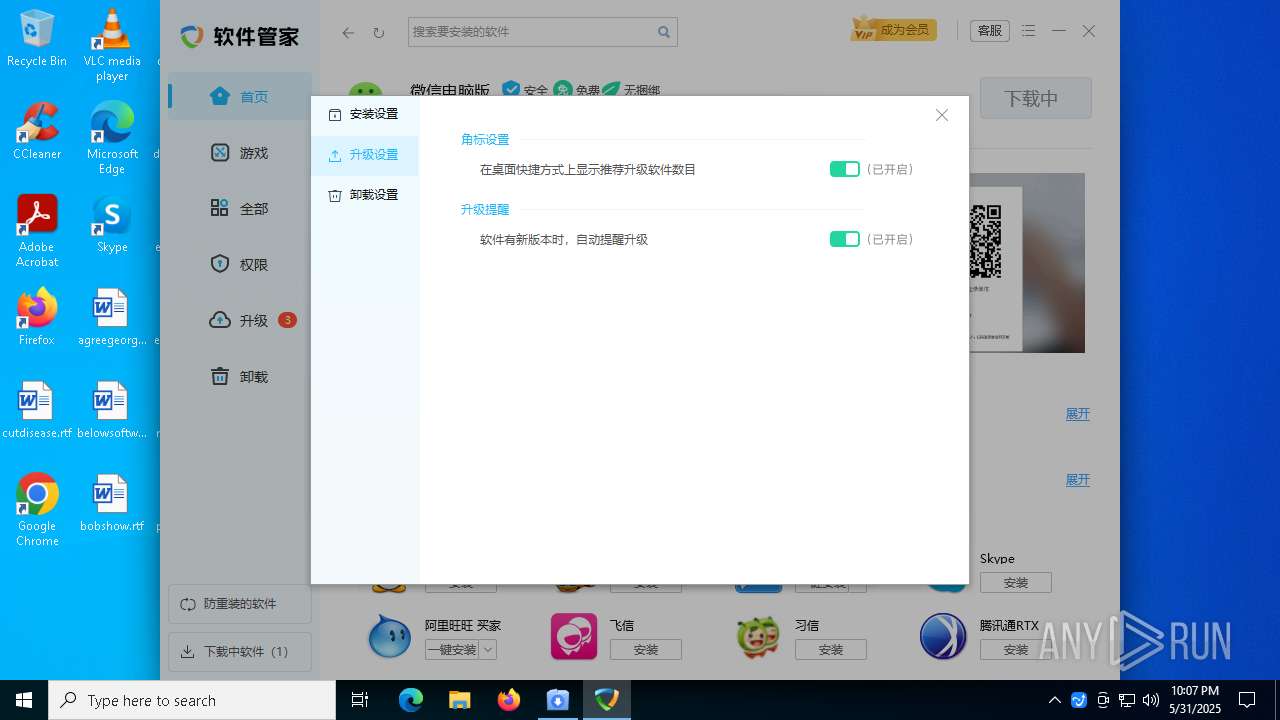
Task: Click taskbar search box
Action: (x=192, y=700)
